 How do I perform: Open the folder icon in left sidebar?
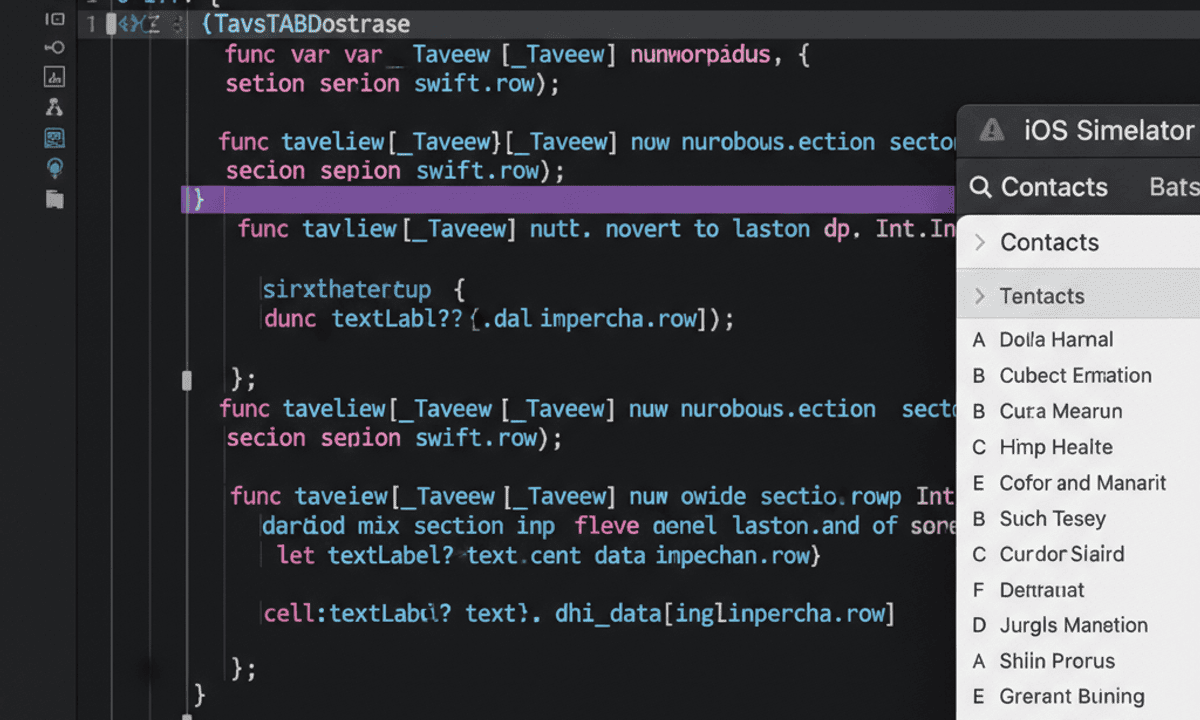[54, 199]
